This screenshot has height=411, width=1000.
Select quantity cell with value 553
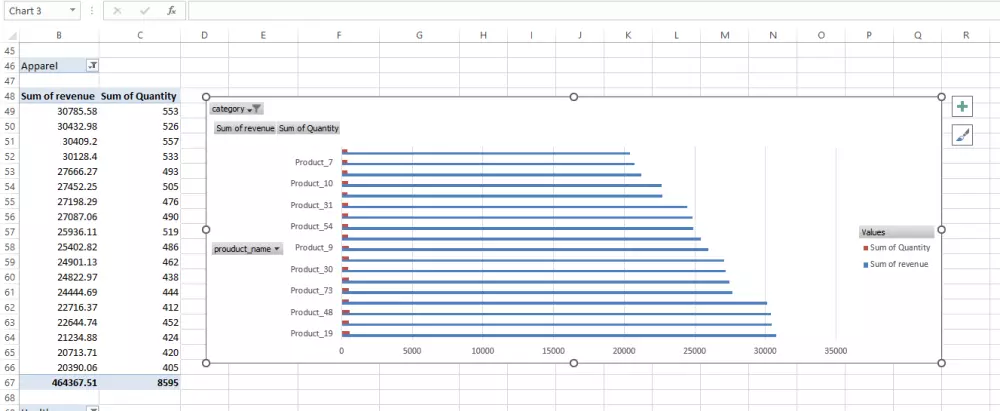pos(140,111)
